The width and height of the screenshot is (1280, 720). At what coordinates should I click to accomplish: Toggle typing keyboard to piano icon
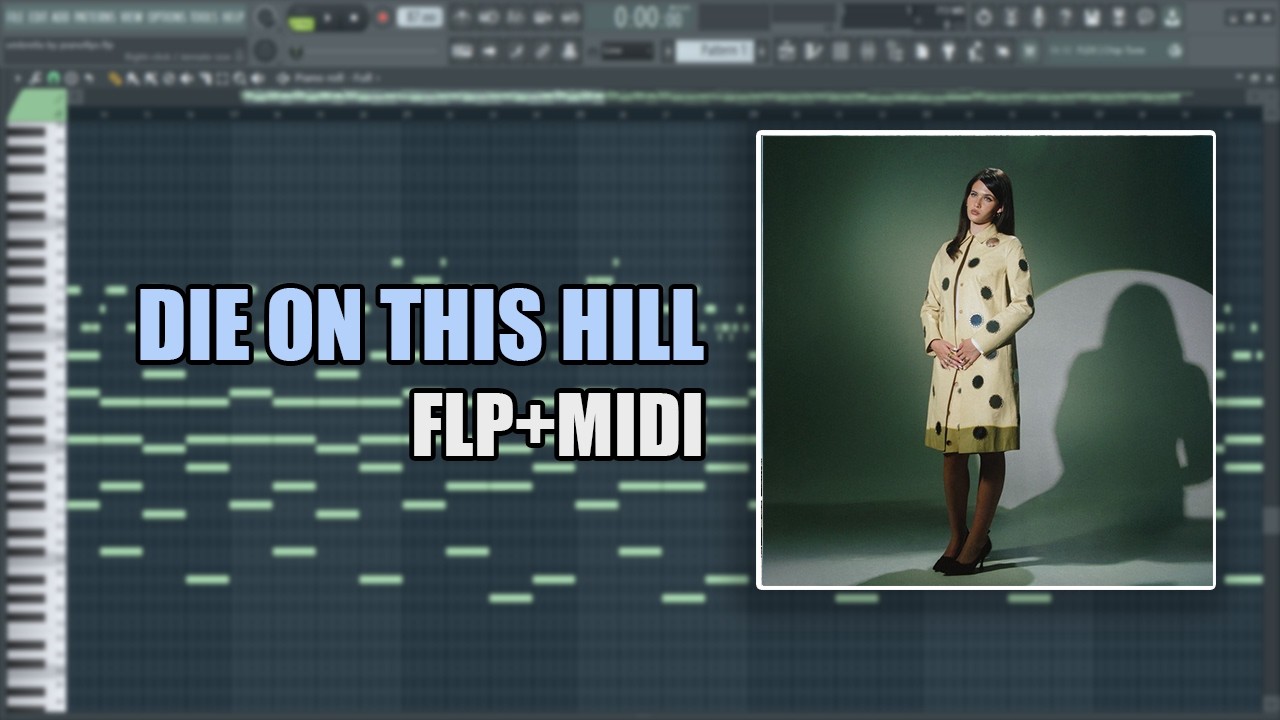point(461,51)
